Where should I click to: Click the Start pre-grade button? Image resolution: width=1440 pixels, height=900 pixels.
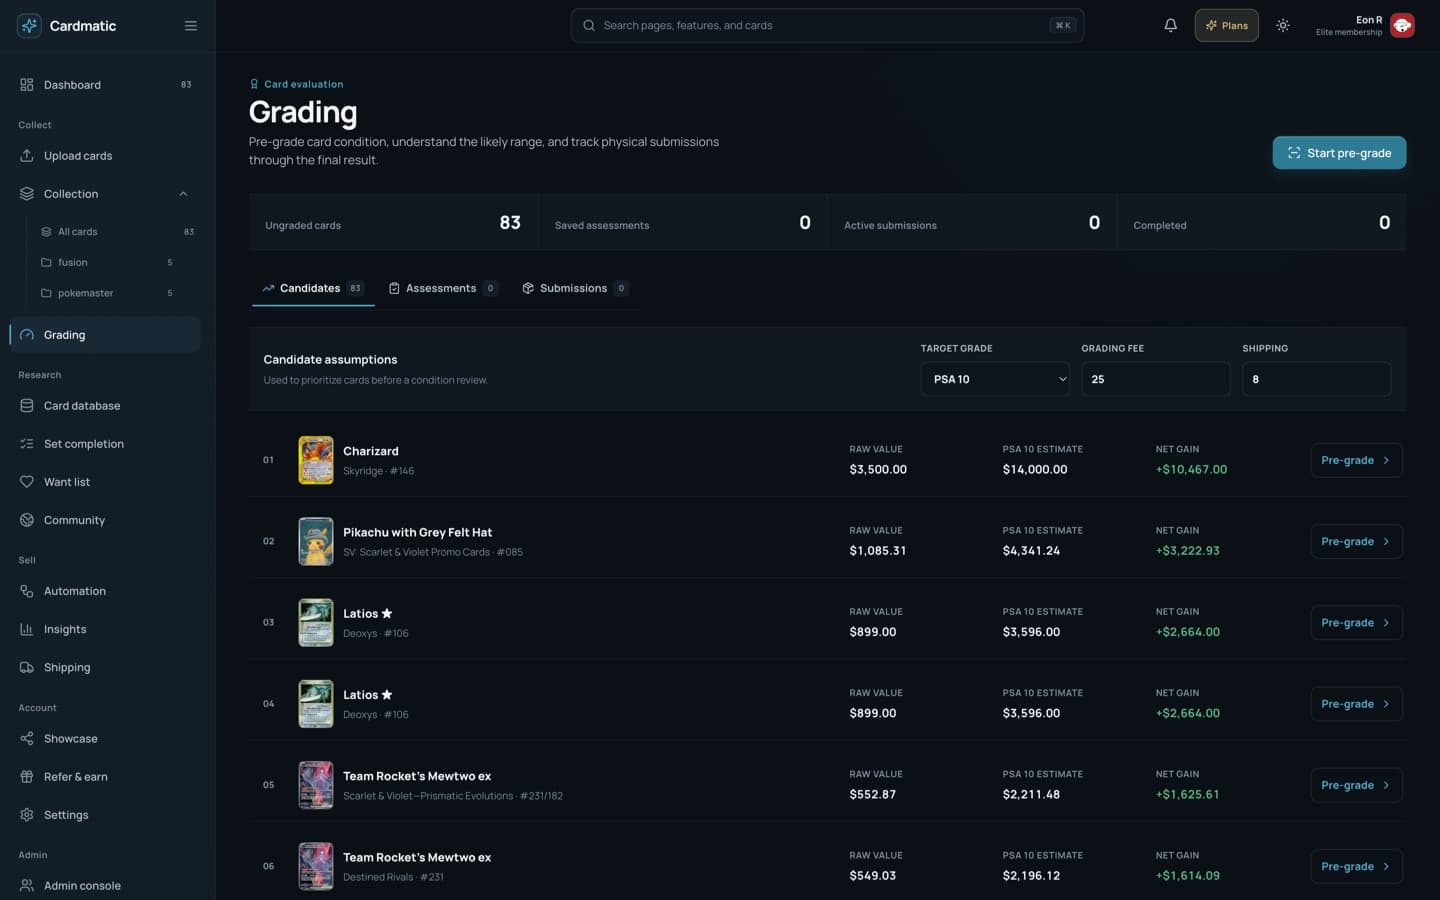pyautogui.click(x=1339, y=153)
